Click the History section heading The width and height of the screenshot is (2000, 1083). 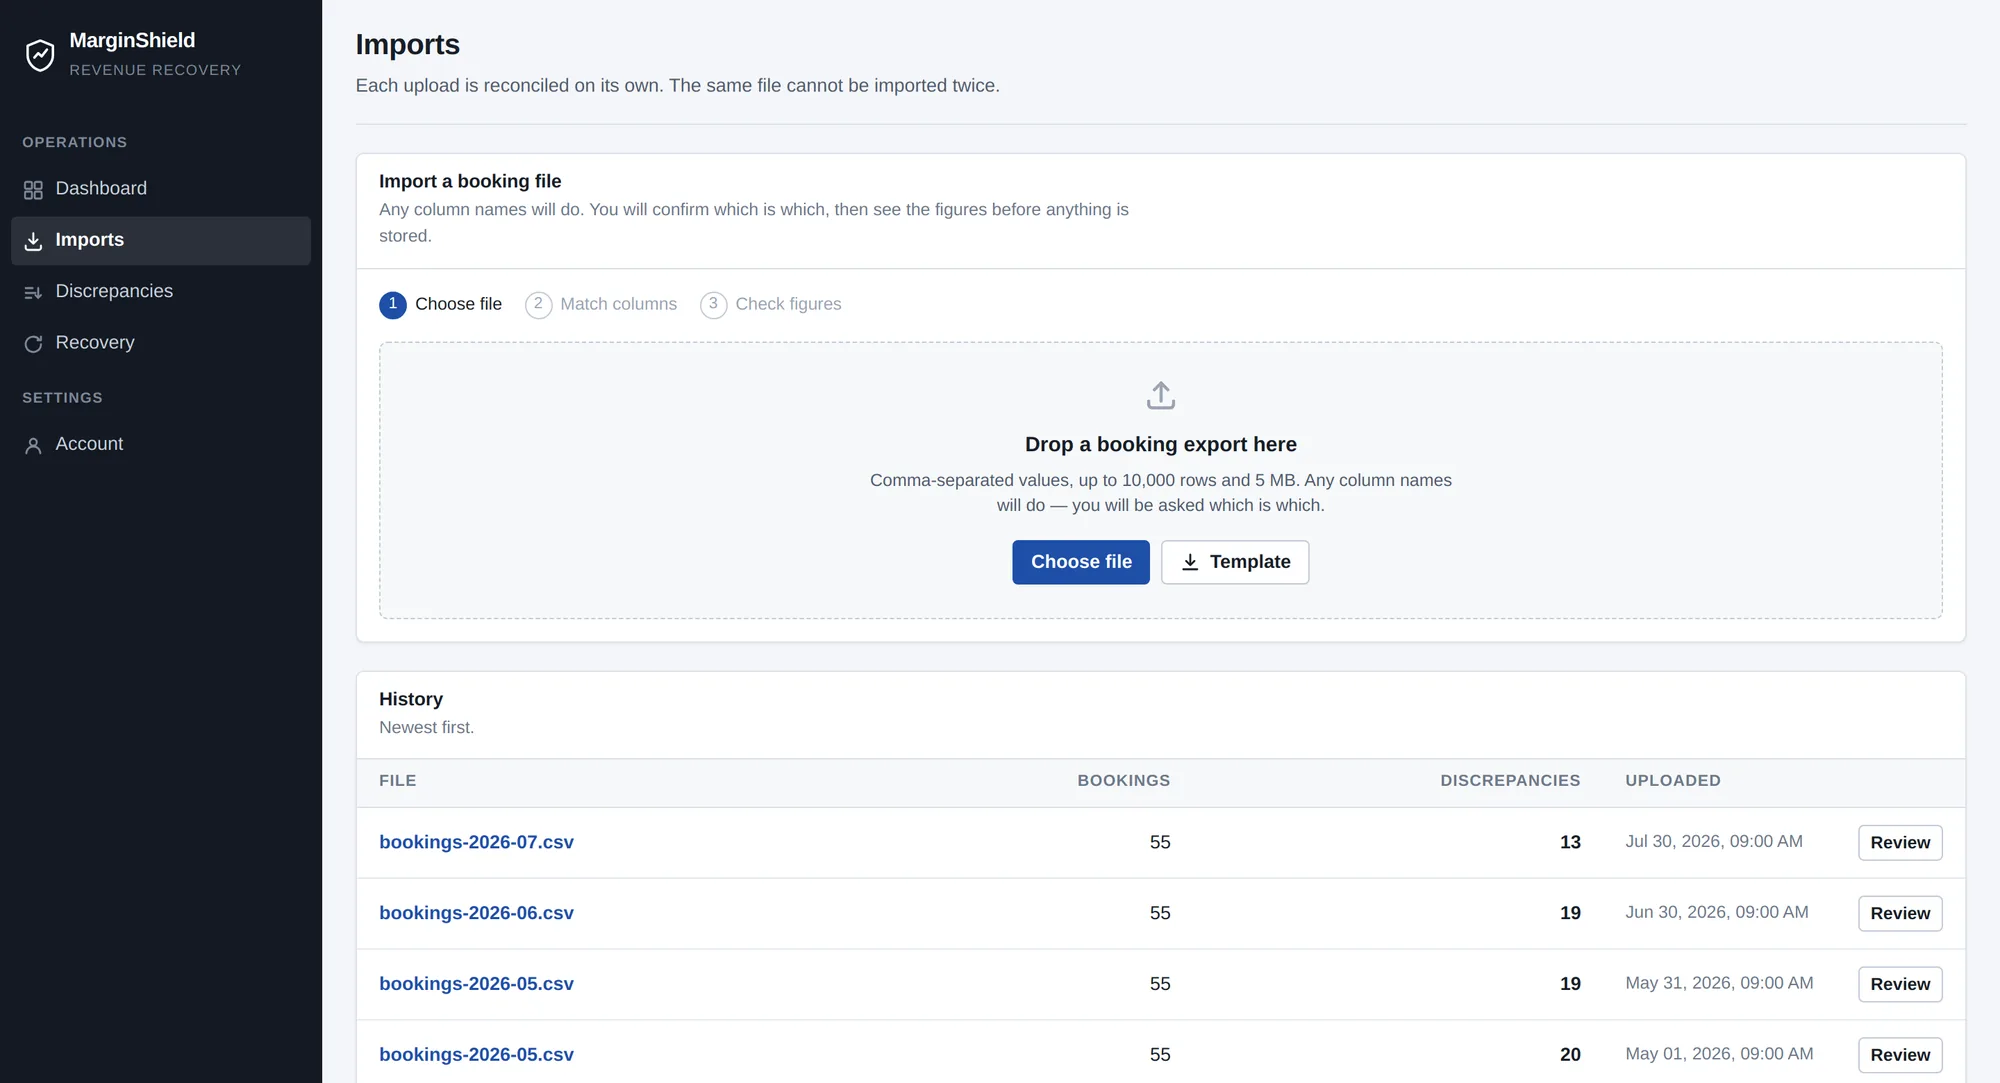[411, 699]
